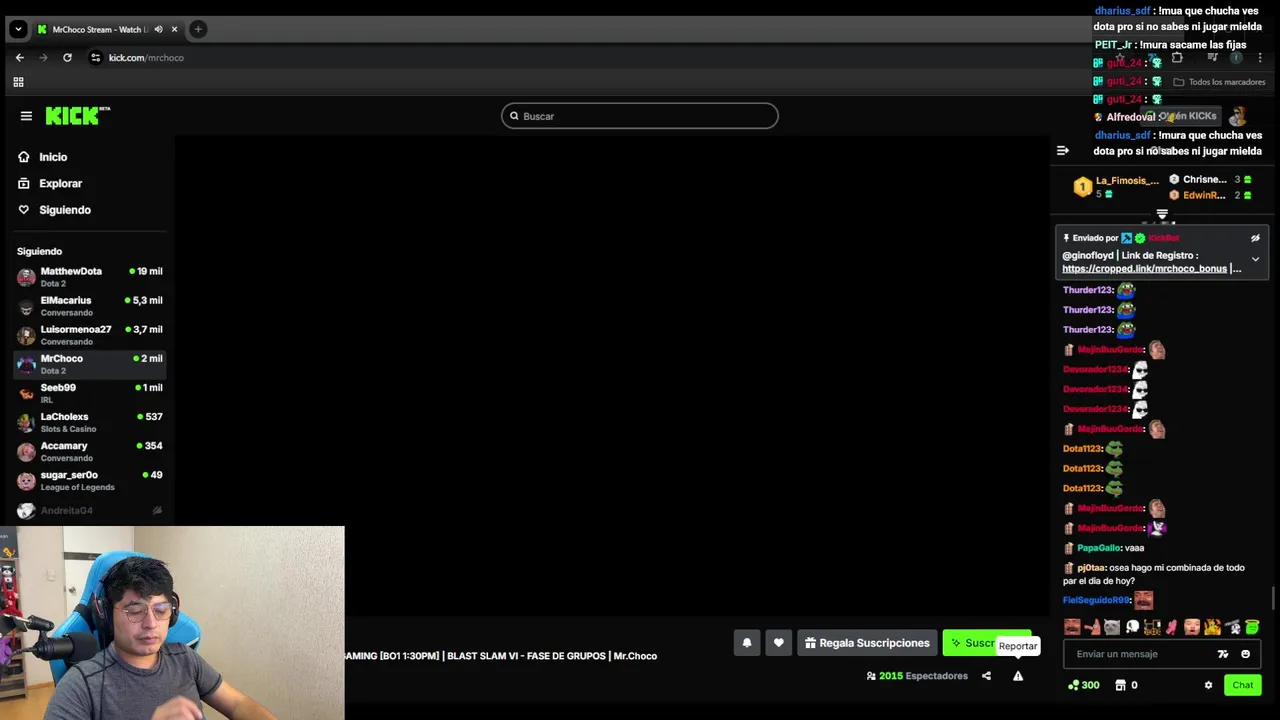Report the stream with the warning triangle icon

1018,676
